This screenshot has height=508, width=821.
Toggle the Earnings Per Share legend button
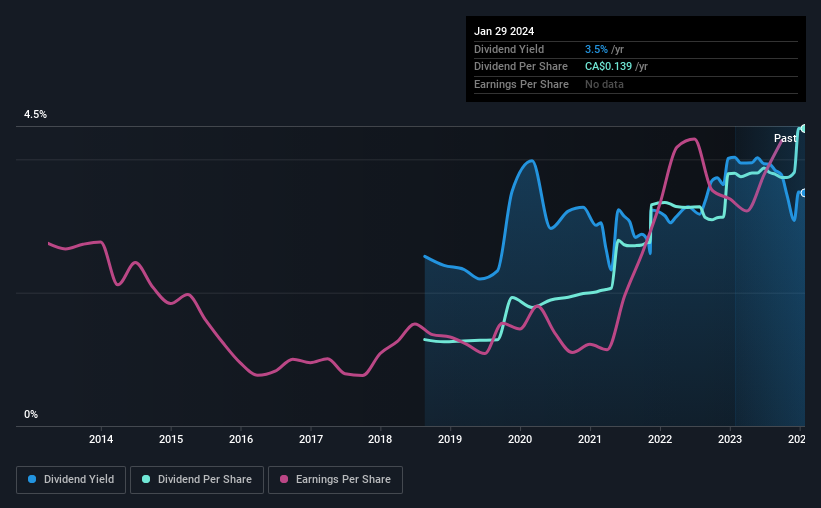point(335,480)
